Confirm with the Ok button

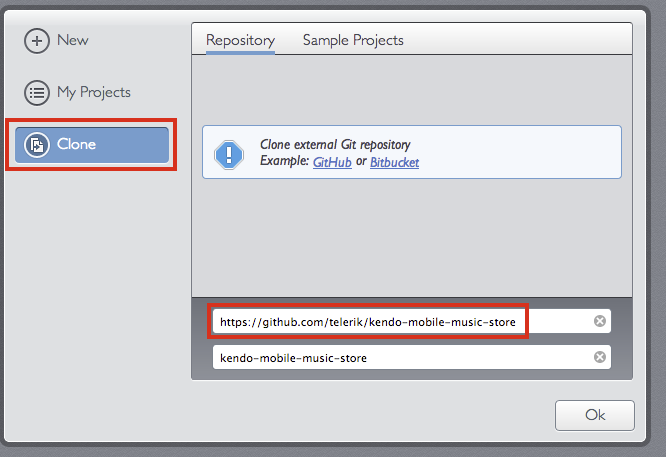[595, 415]
